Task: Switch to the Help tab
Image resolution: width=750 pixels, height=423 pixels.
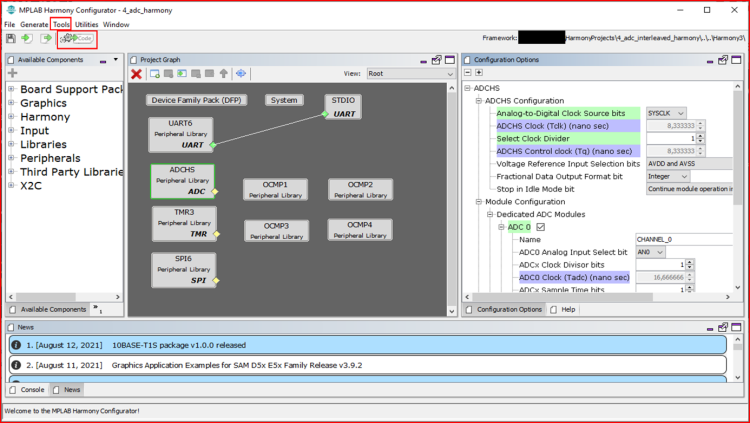Action: pos(568,309)
